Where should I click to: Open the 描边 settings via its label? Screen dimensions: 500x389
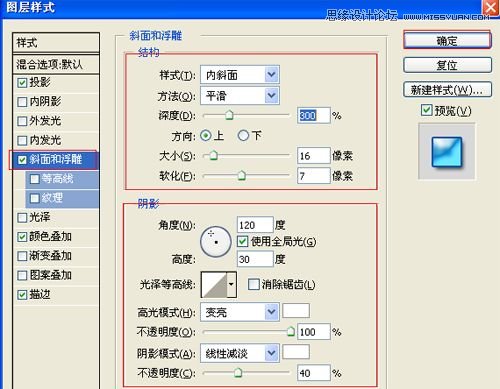(x=40, y=294)
